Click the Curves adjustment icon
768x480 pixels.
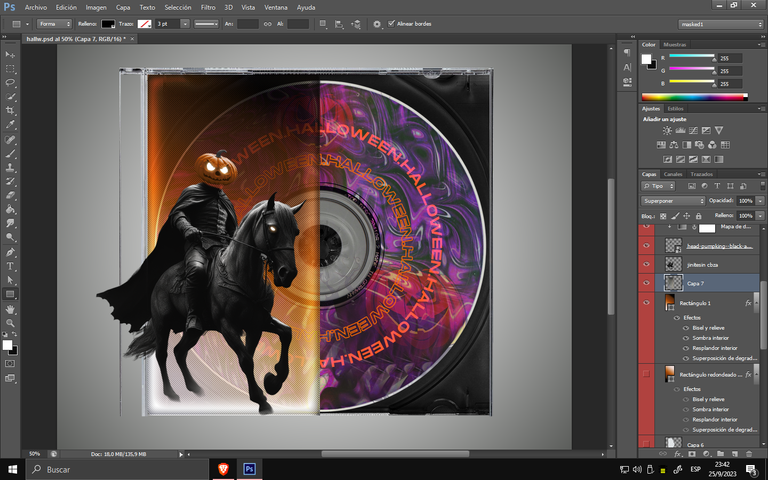coord(693,130)
